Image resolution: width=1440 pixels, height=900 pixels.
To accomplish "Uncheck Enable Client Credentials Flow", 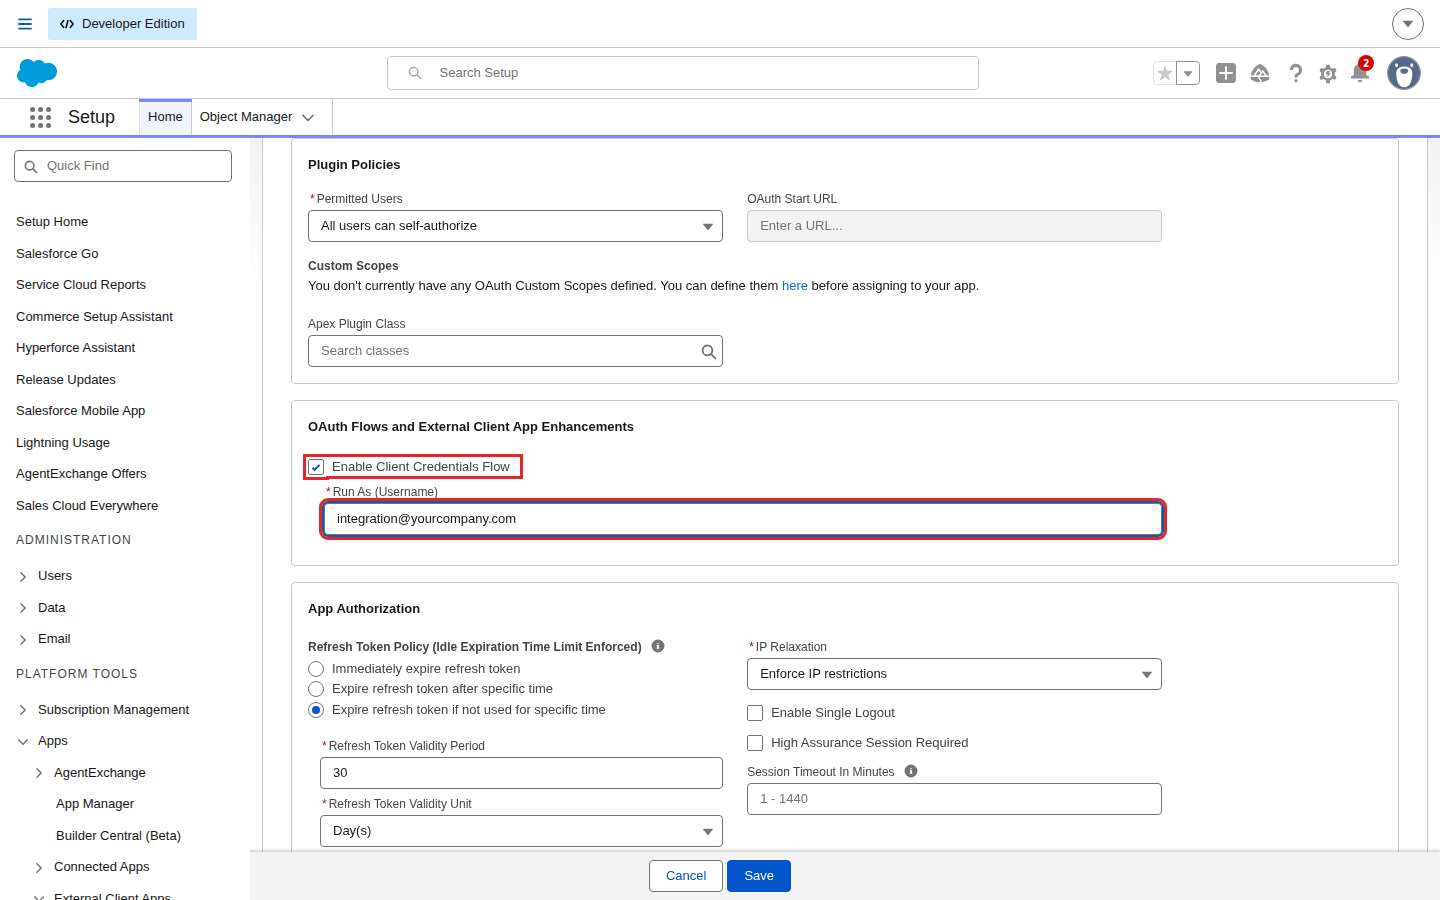I will point(316,467).
